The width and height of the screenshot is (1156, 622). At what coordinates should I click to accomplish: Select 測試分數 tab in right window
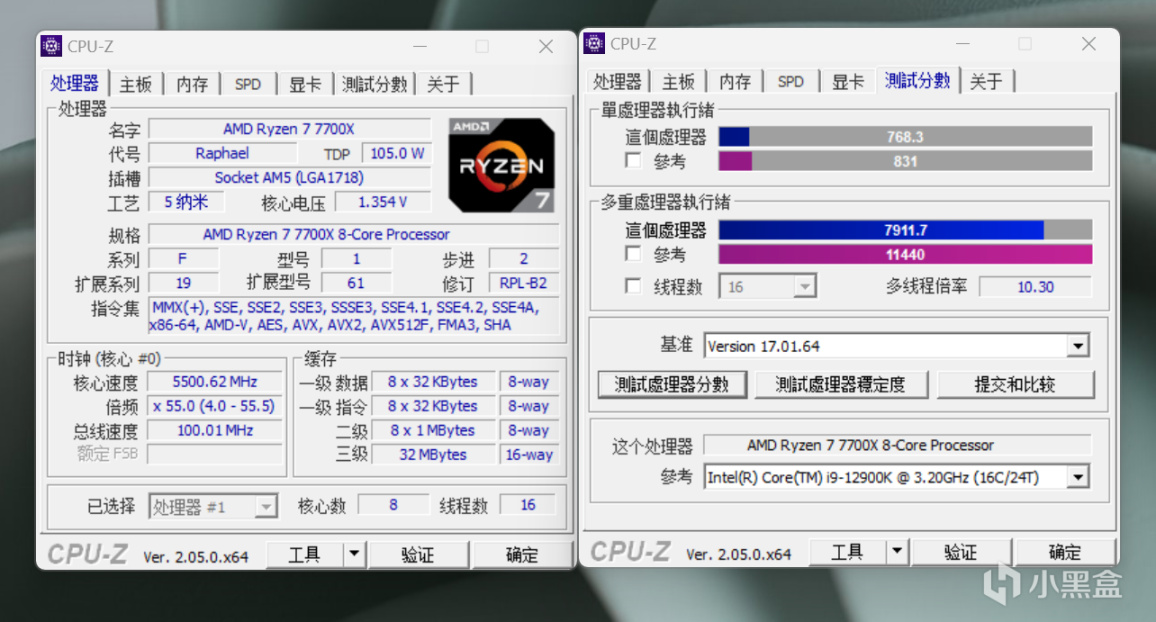(917, 80)
